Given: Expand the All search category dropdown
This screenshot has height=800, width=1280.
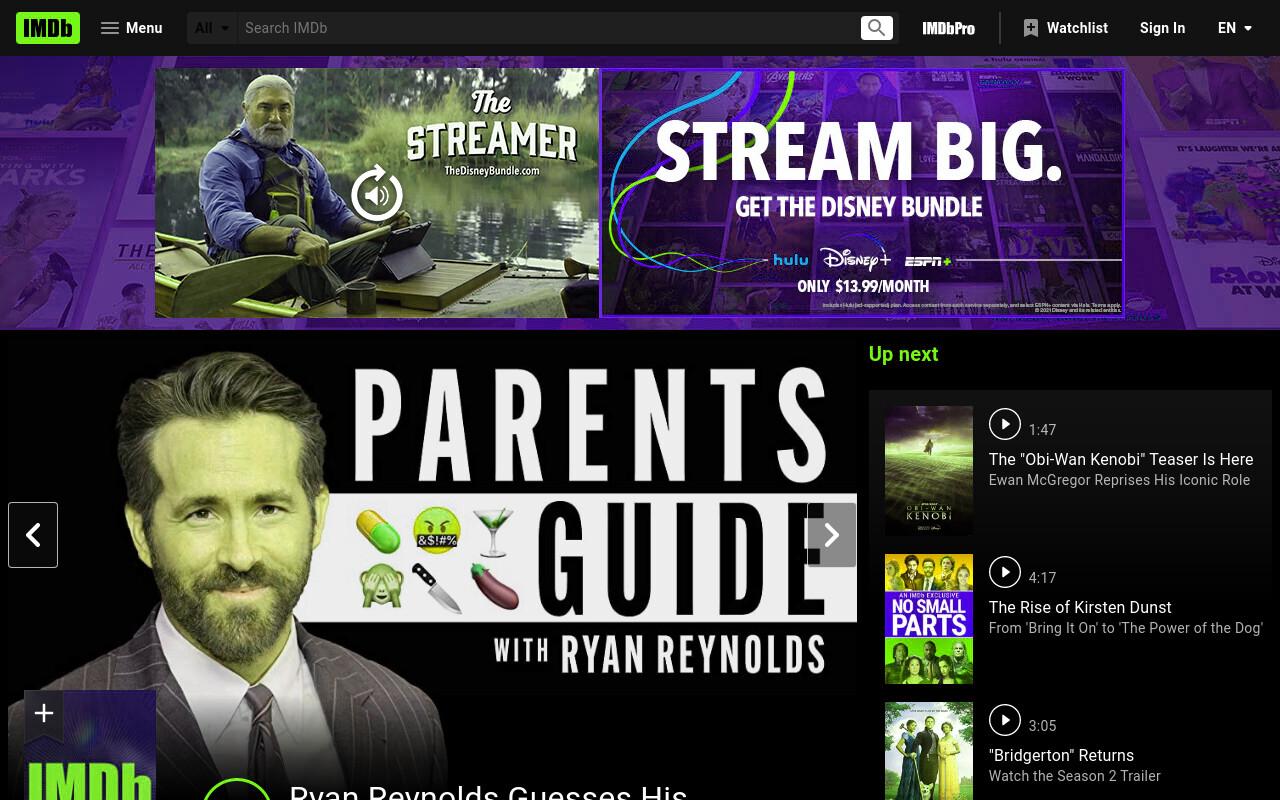Looking at the screenshot, I should click(x=212, y=28).
